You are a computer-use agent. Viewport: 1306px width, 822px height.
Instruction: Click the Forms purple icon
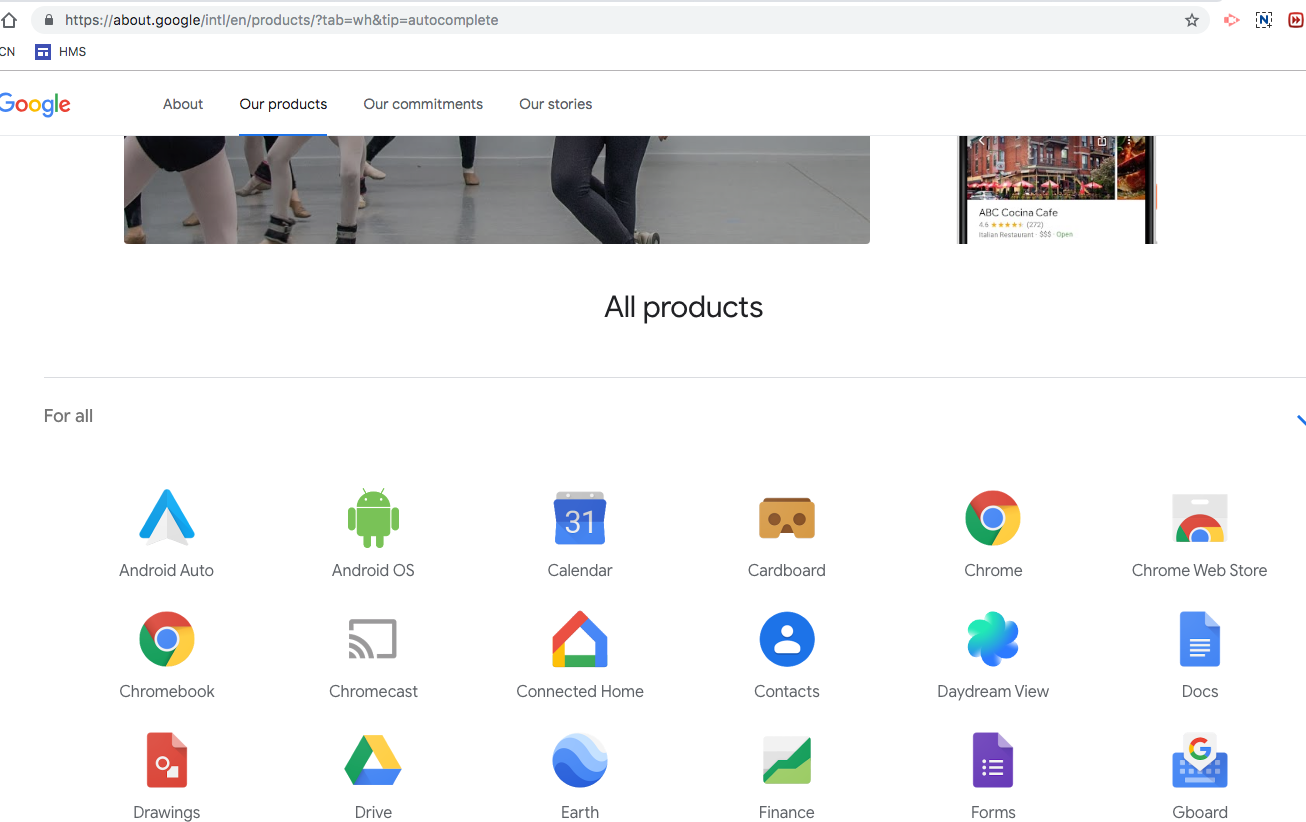tap(993, 760)
